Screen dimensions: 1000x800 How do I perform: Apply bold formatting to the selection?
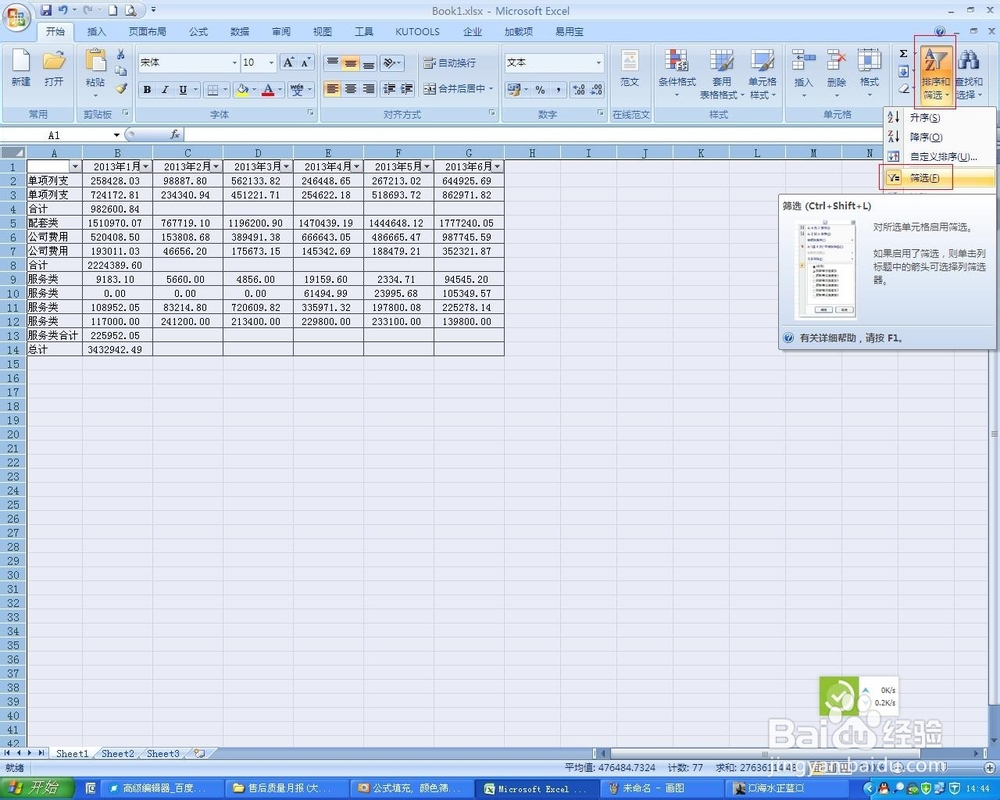click(x=147, y=90)
